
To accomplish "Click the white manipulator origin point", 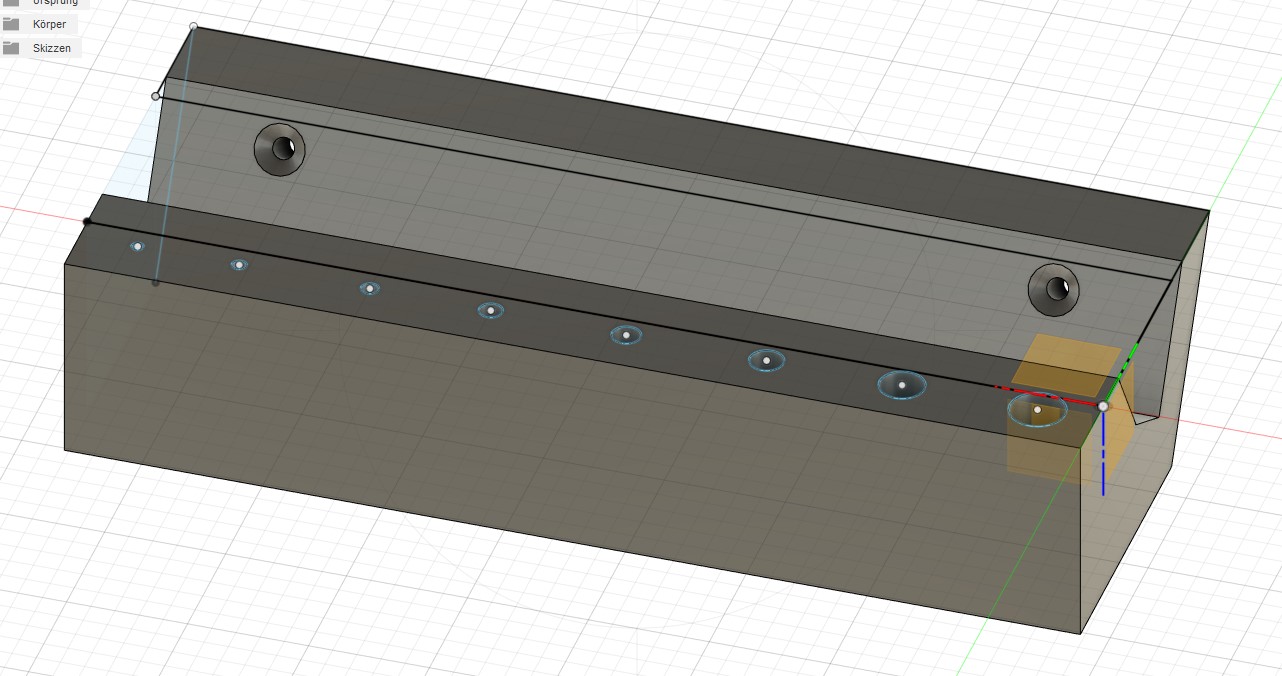I will point(1103,406).
